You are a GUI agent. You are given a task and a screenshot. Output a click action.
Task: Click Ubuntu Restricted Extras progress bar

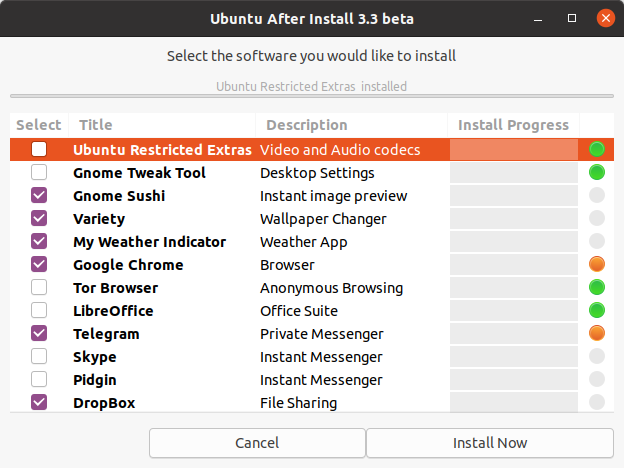[514, 149]
